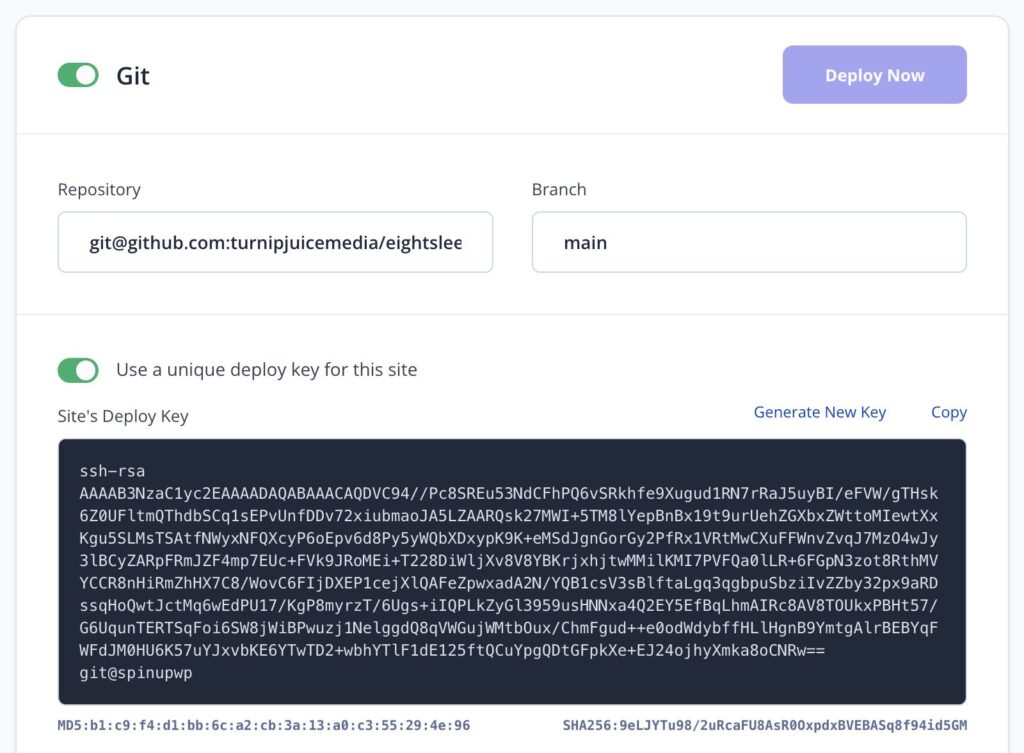Copy the site's deploy key
Image resolution: width=1024 pixels, height=753 pixels.
pyautogui.click(x=947, y=412)
